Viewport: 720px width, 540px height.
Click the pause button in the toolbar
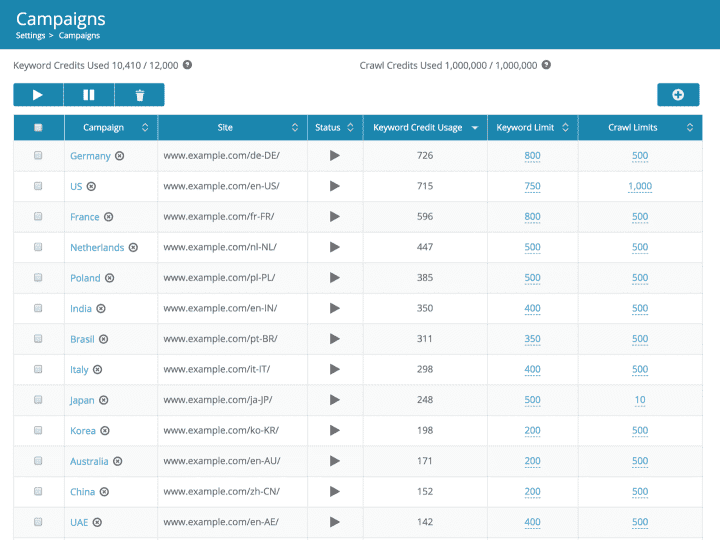pyautogui.click(x=89, y=95)
